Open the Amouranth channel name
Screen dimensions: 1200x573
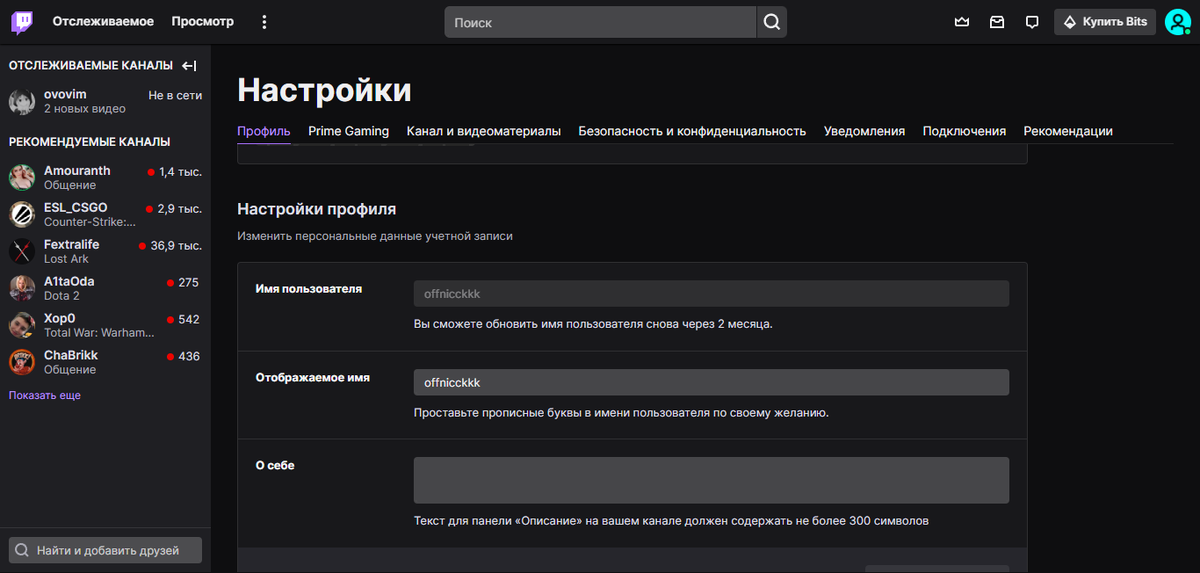click(77, 171)
